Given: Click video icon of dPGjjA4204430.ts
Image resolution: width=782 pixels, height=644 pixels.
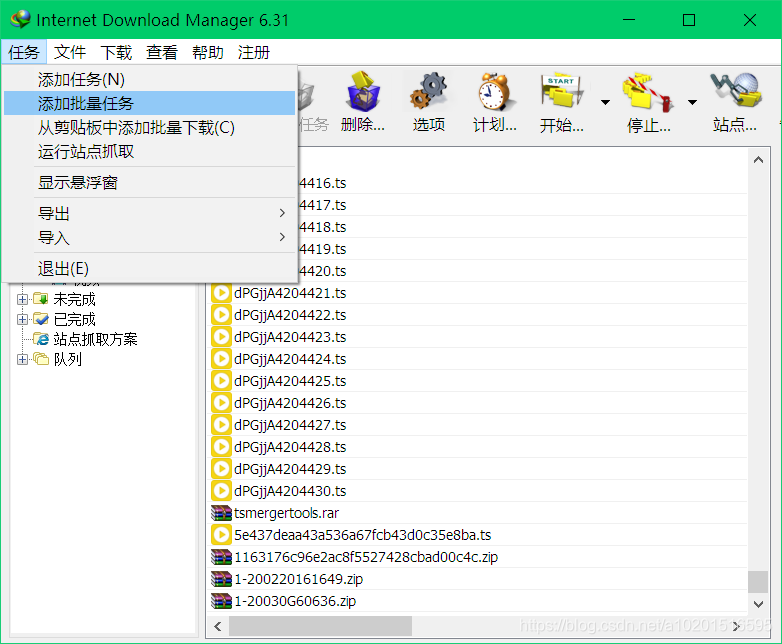Looking at the screenshot, I should pyautogui.click(x=220, y=491).
